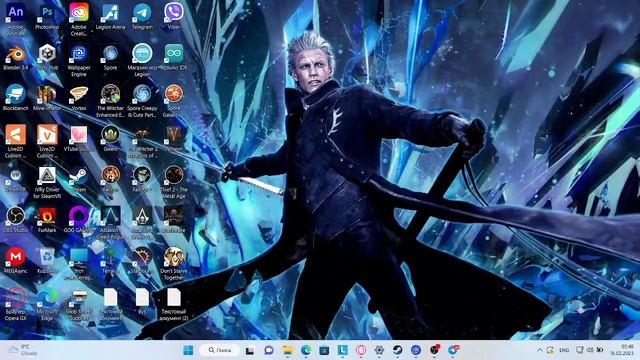Switch input language via ENG indicator
This screenshot has width=640, height=360.
pyautogui.click(x=564, y=350)
